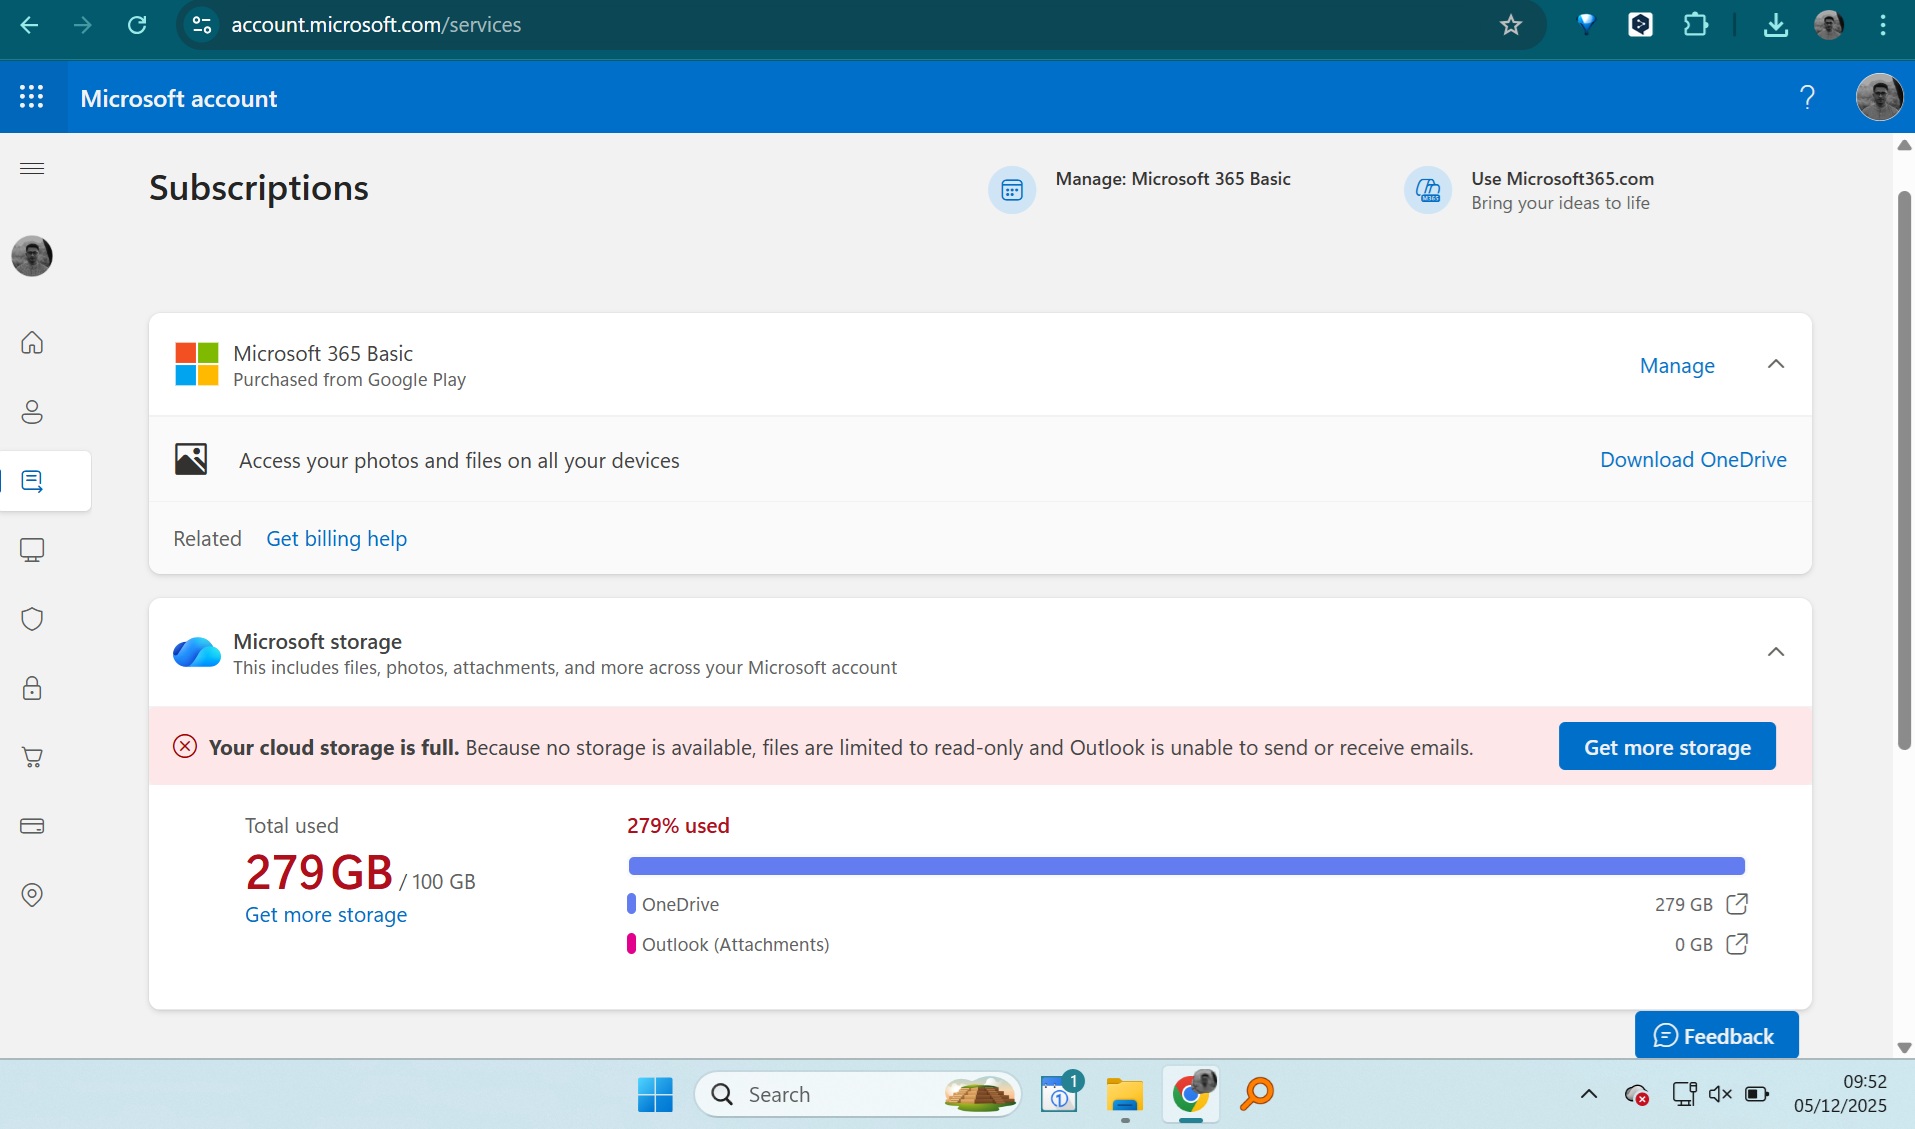
Task: Open the browser downloads panel
Action: [x=1775, y=25]
